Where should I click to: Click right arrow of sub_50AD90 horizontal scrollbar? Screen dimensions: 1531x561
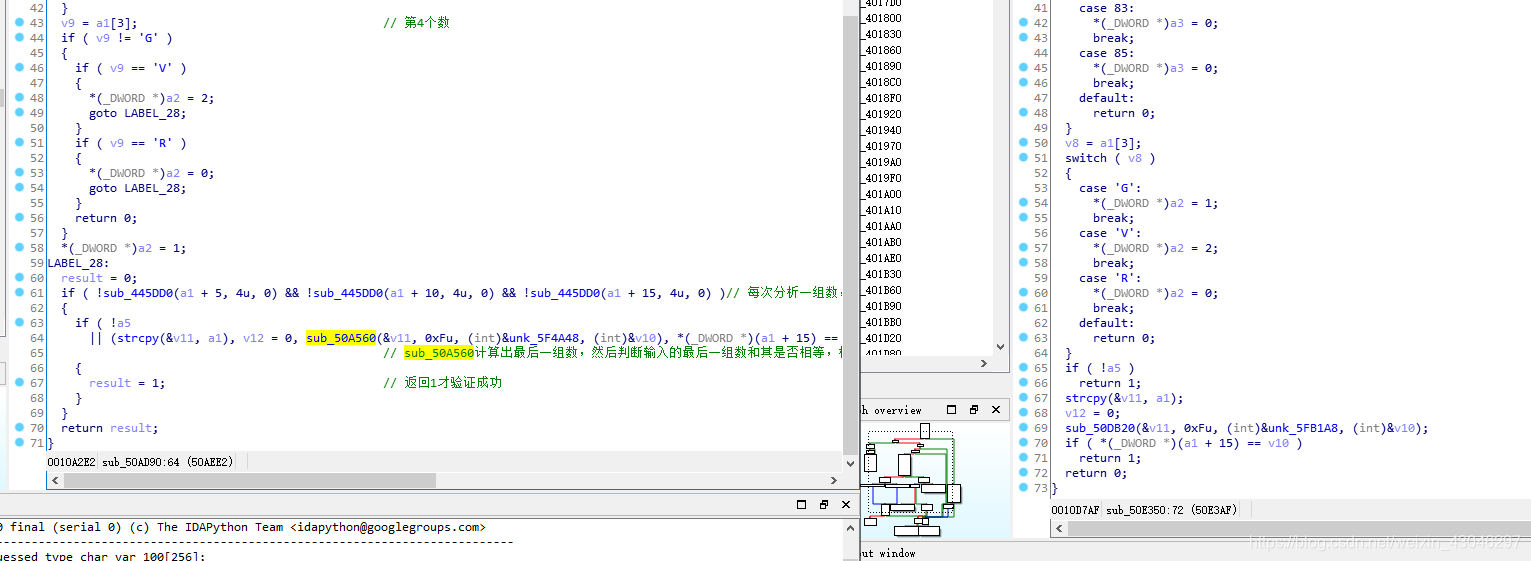pyautogui.click(x=833, y=480)
